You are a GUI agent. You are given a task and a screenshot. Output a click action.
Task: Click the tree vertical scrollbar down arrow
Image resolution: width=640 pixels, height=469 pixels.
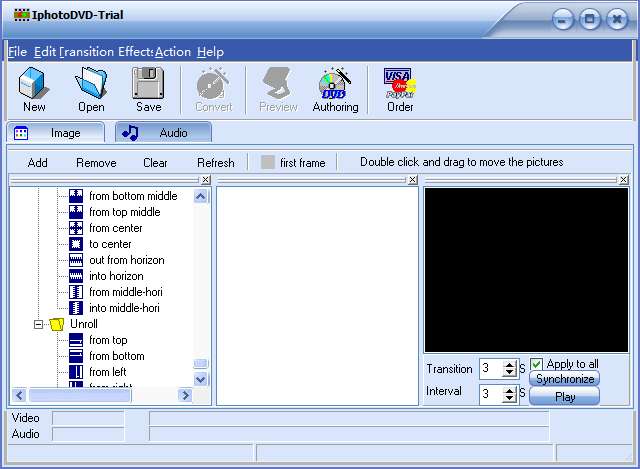pos(200,379)
